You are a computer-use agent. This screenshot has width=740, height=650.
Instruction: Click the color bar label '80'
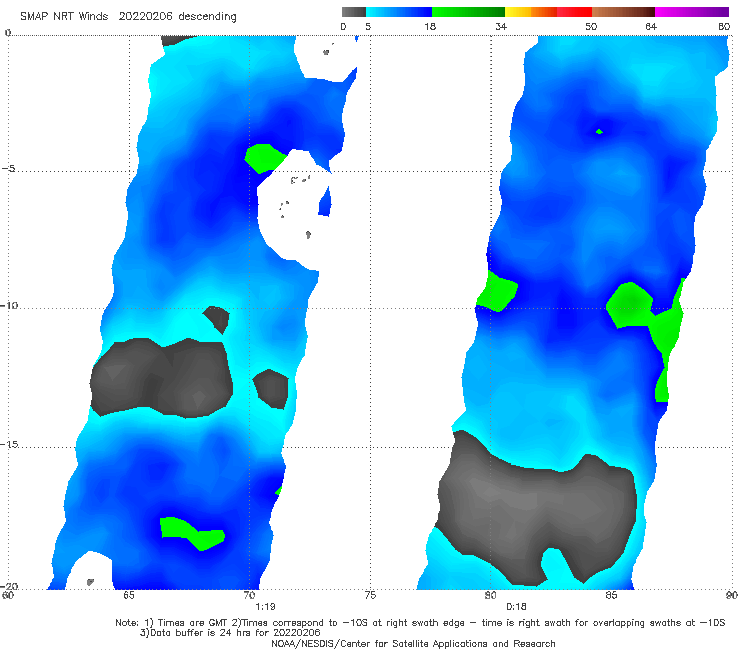(724, 27)
